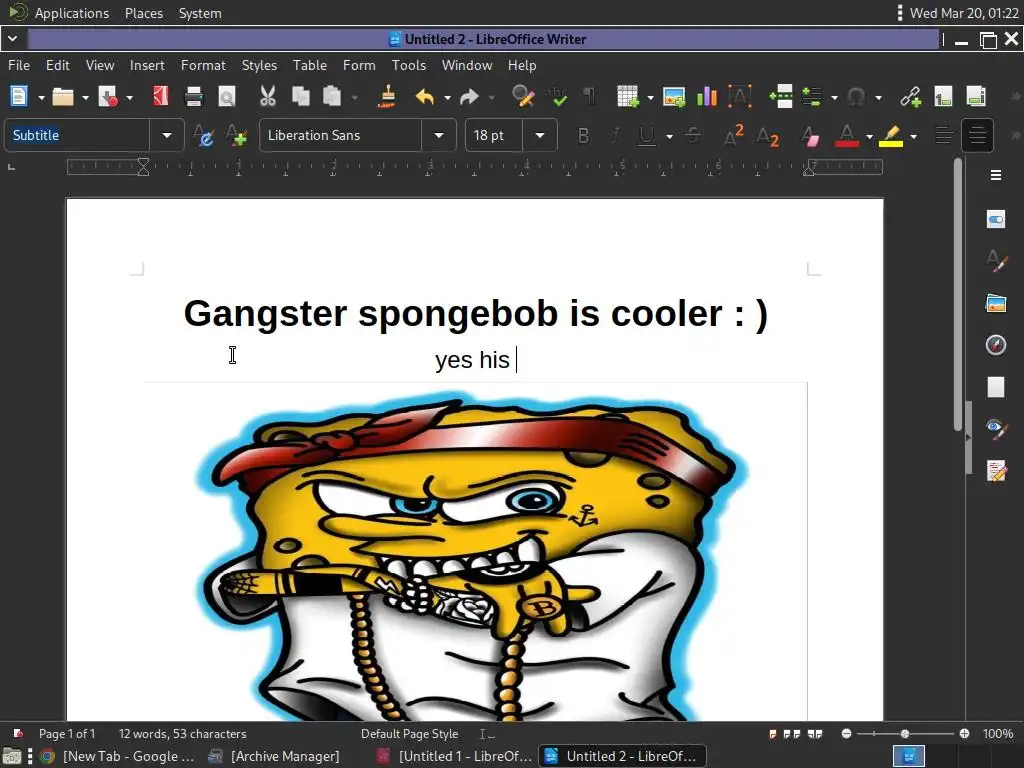
Task: Open sidebar Properties deck
Action: click(x=996, y=220)
